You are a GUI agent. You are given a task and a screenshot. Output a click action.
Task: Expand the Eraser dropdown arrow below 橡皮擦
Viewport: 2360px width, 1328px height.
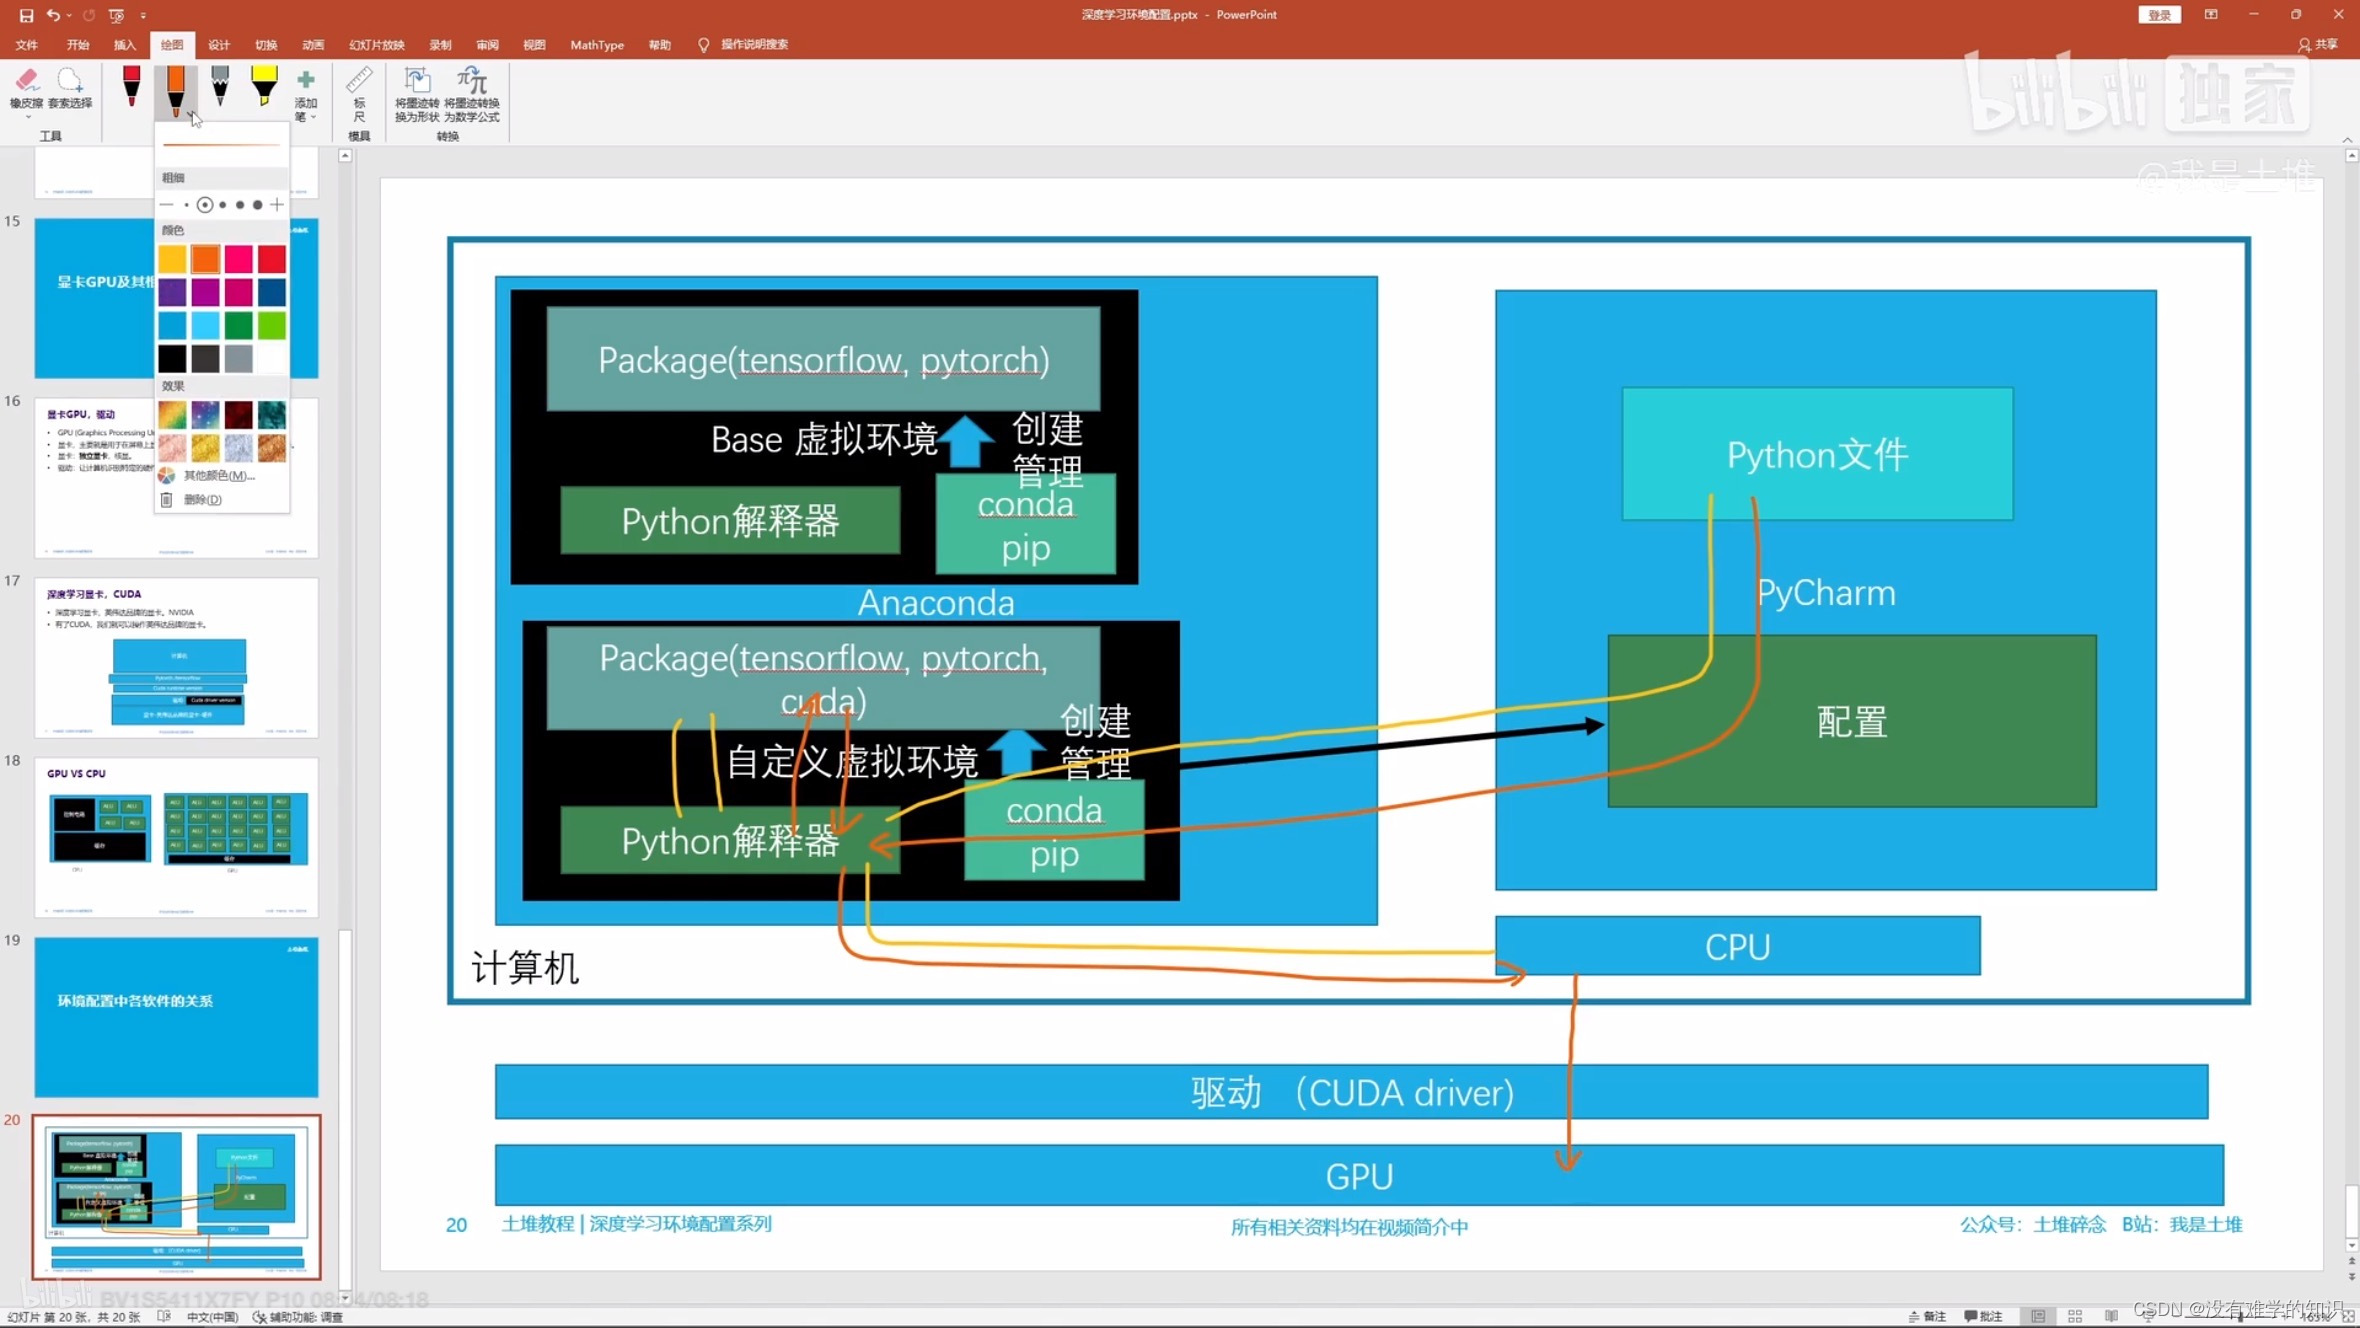(x=27, y=117)
